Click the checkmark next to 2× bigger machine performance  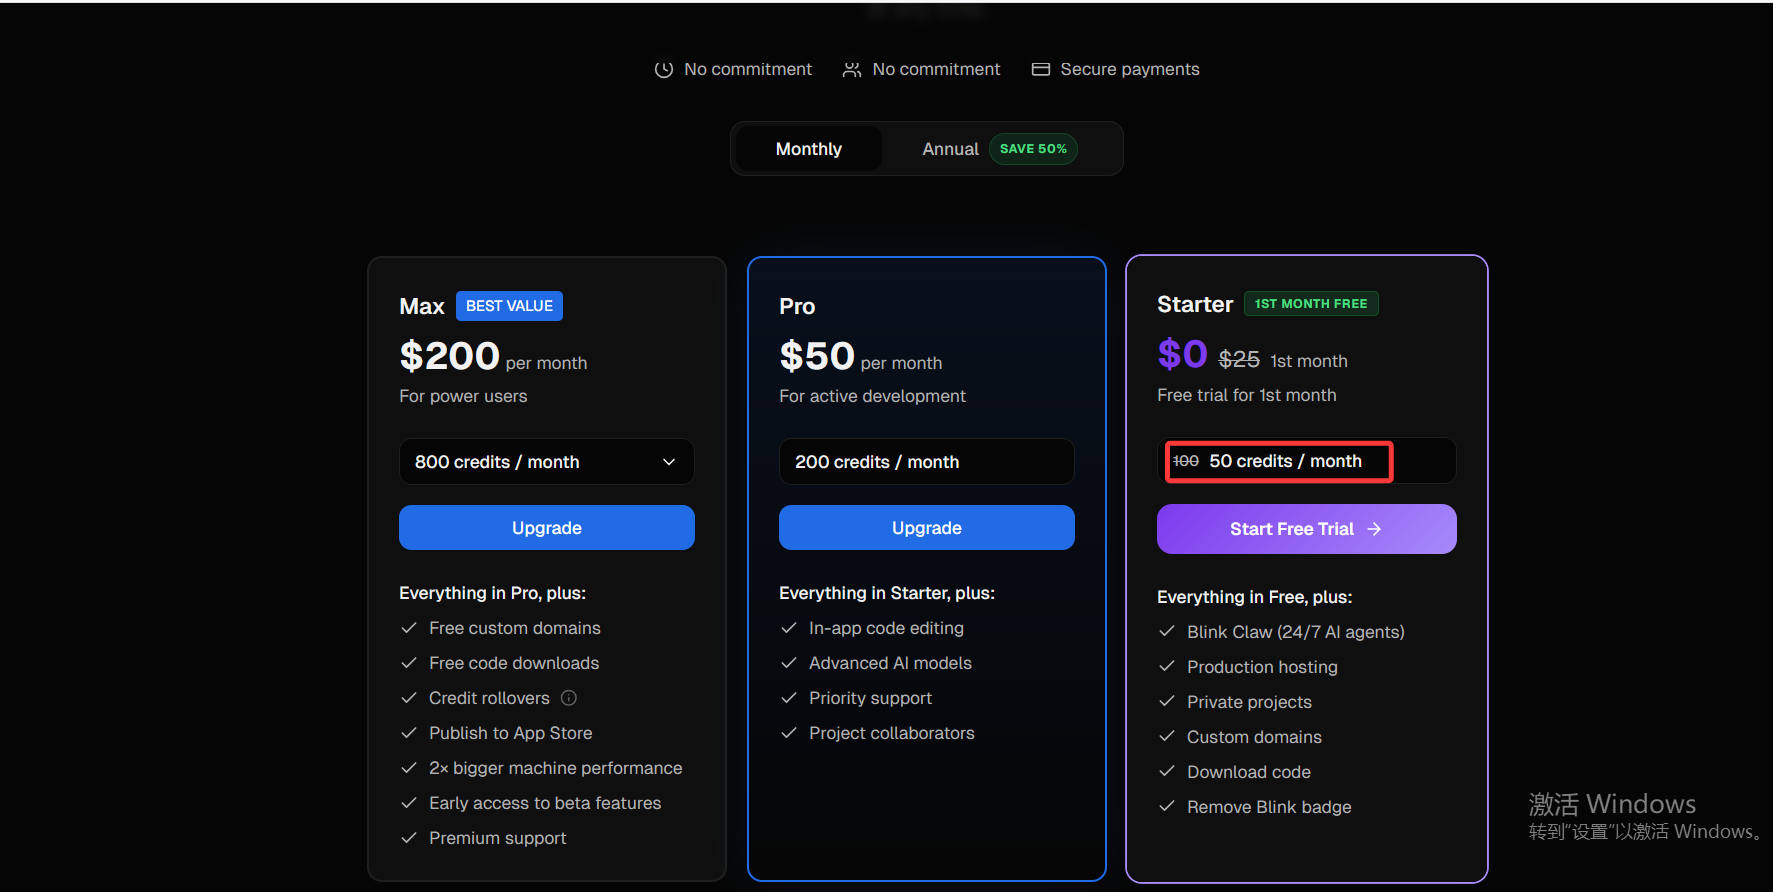click(408, 768)
